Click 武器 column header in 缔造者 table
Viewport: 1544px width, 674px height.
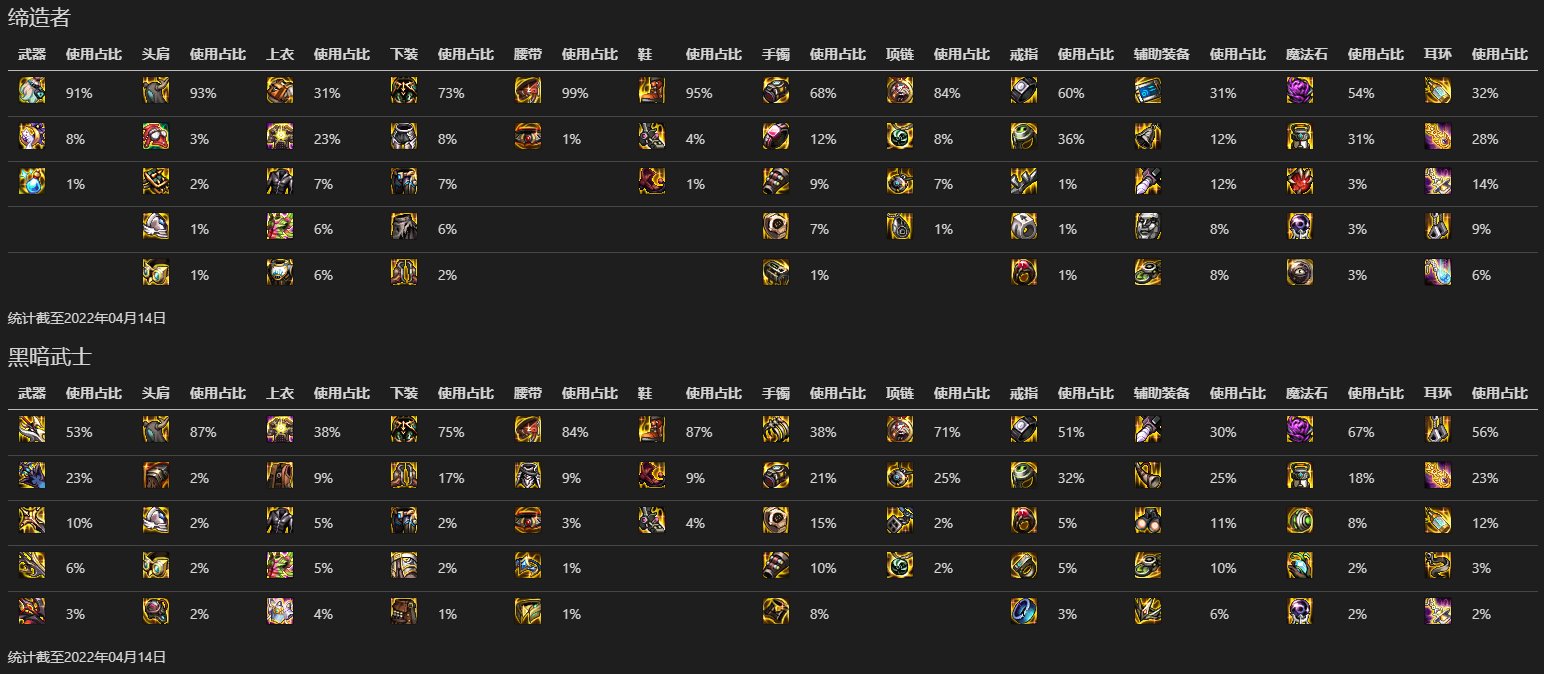[32, 55]
